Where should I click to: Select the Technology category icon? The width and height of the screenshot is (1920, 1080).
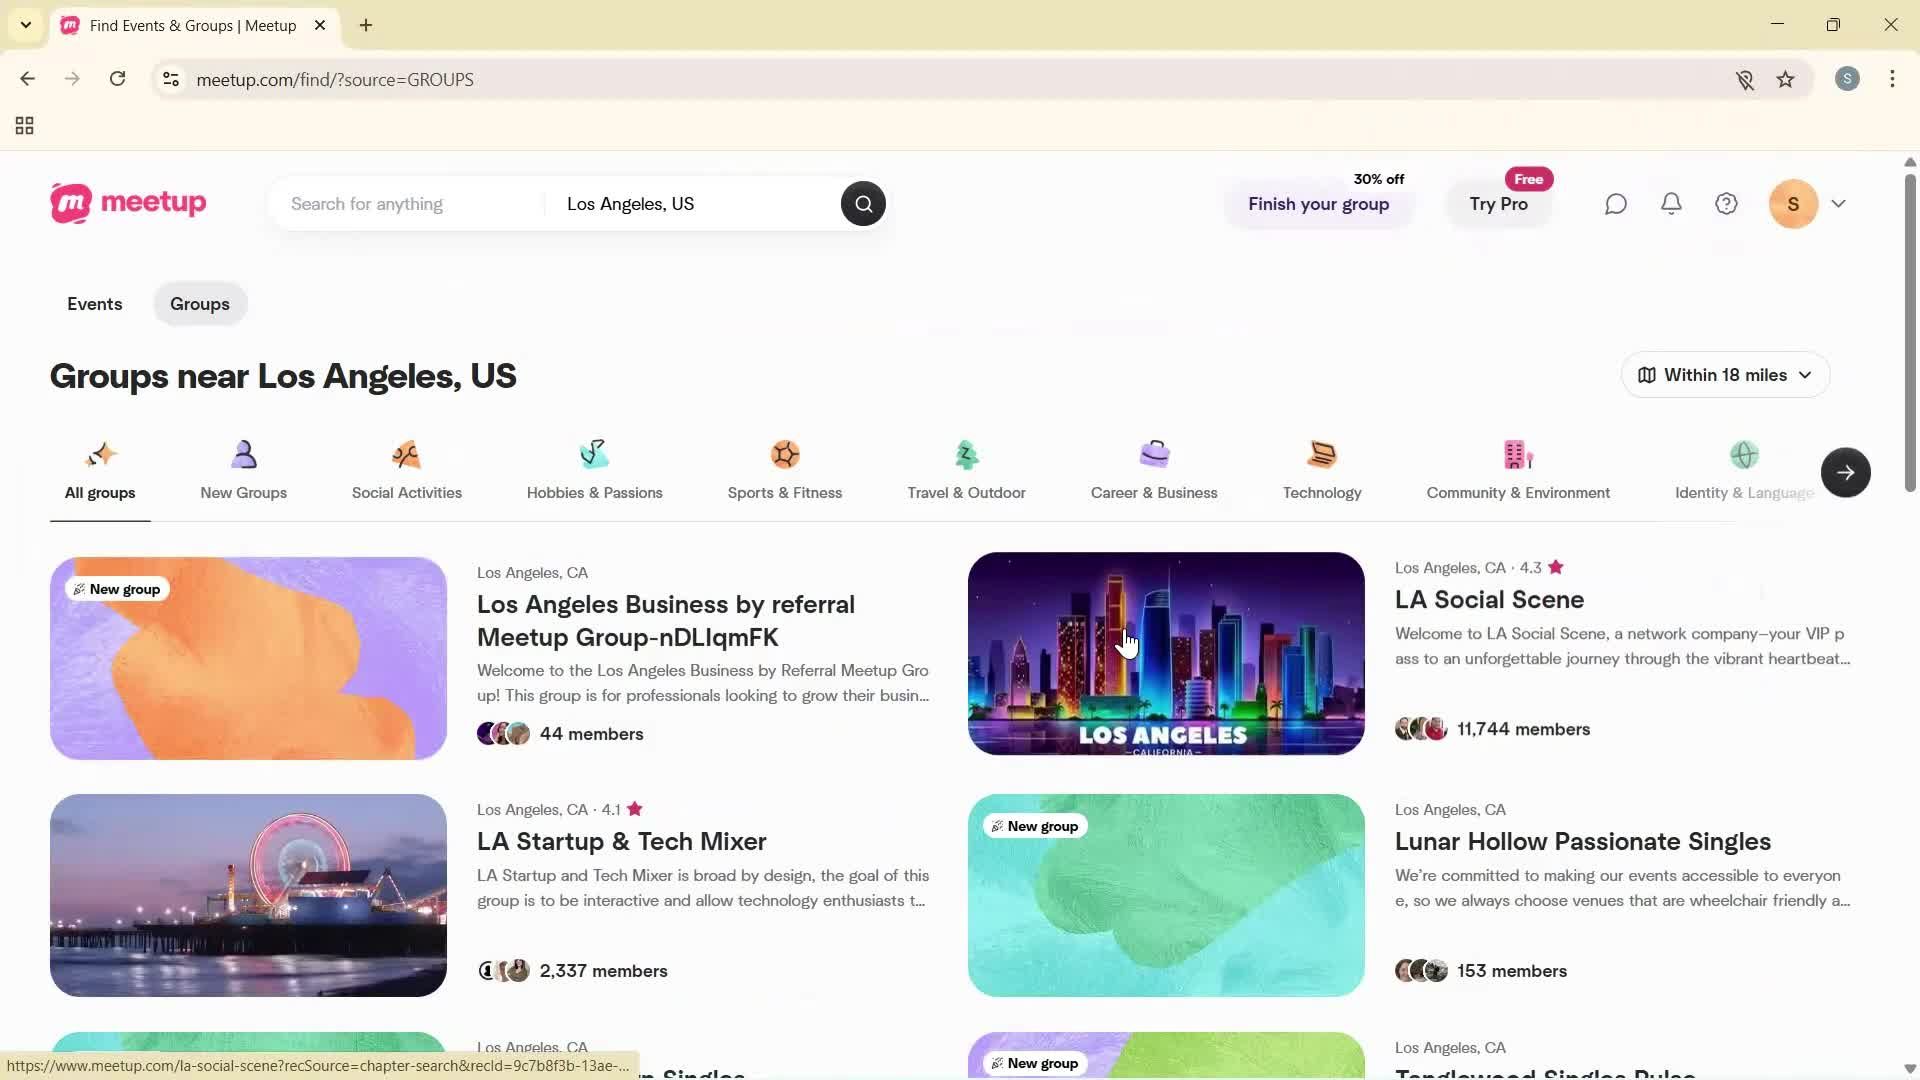pyautogui.click(x=1322, y=470)
